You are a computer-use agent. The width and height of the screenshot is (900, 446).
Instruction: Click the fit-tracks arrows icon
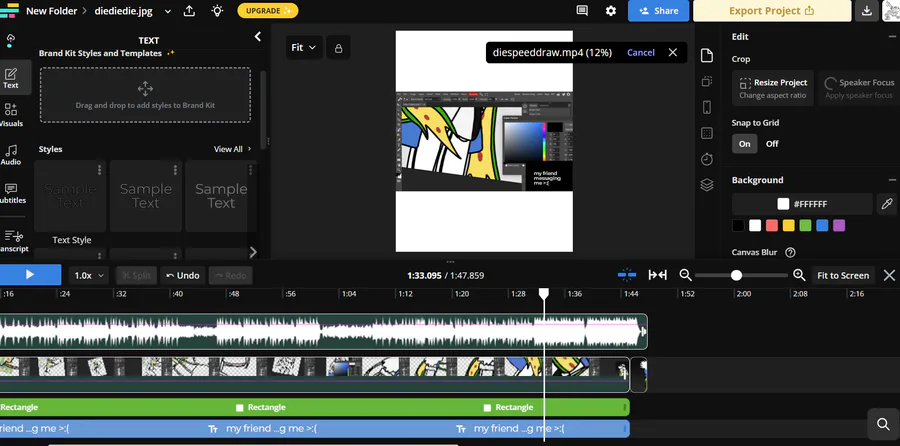click(657, 275)
